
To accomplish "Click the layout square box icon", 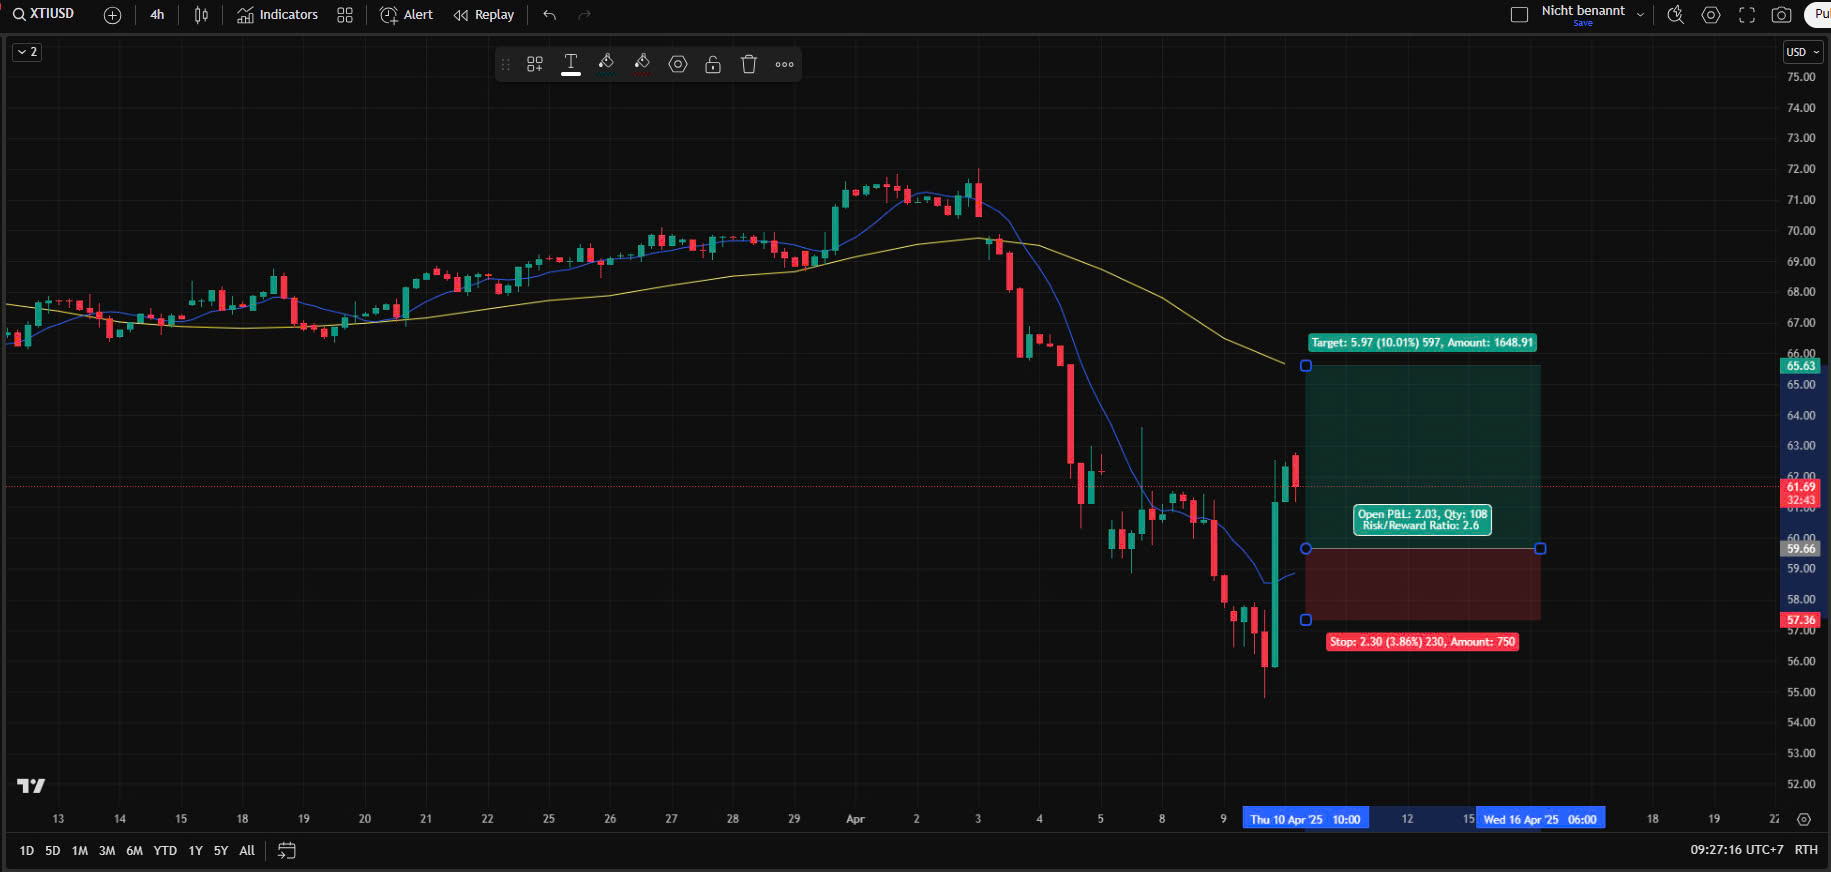I will point(1519,15).
